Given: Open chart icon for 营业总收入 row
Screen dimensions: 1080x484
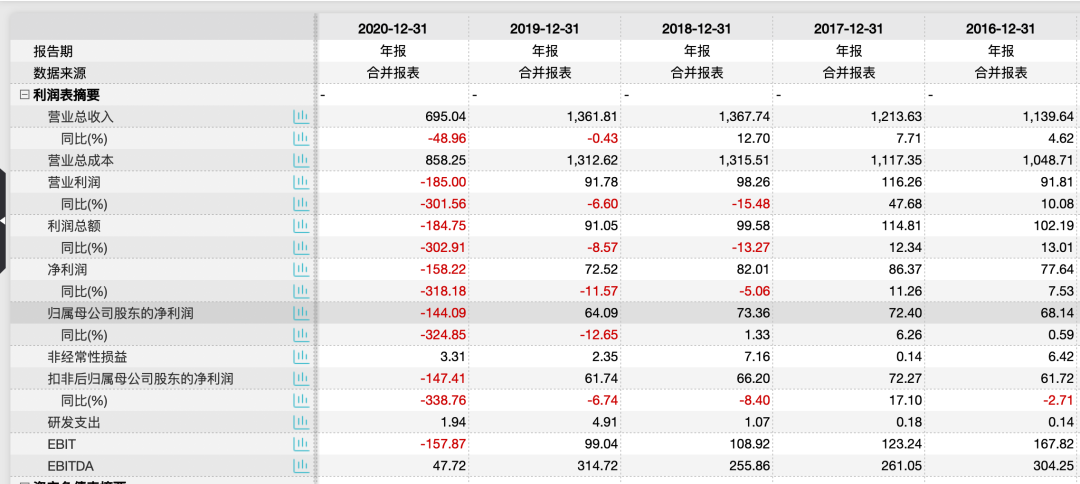Looking at the screenshot, I should point(300,117).
